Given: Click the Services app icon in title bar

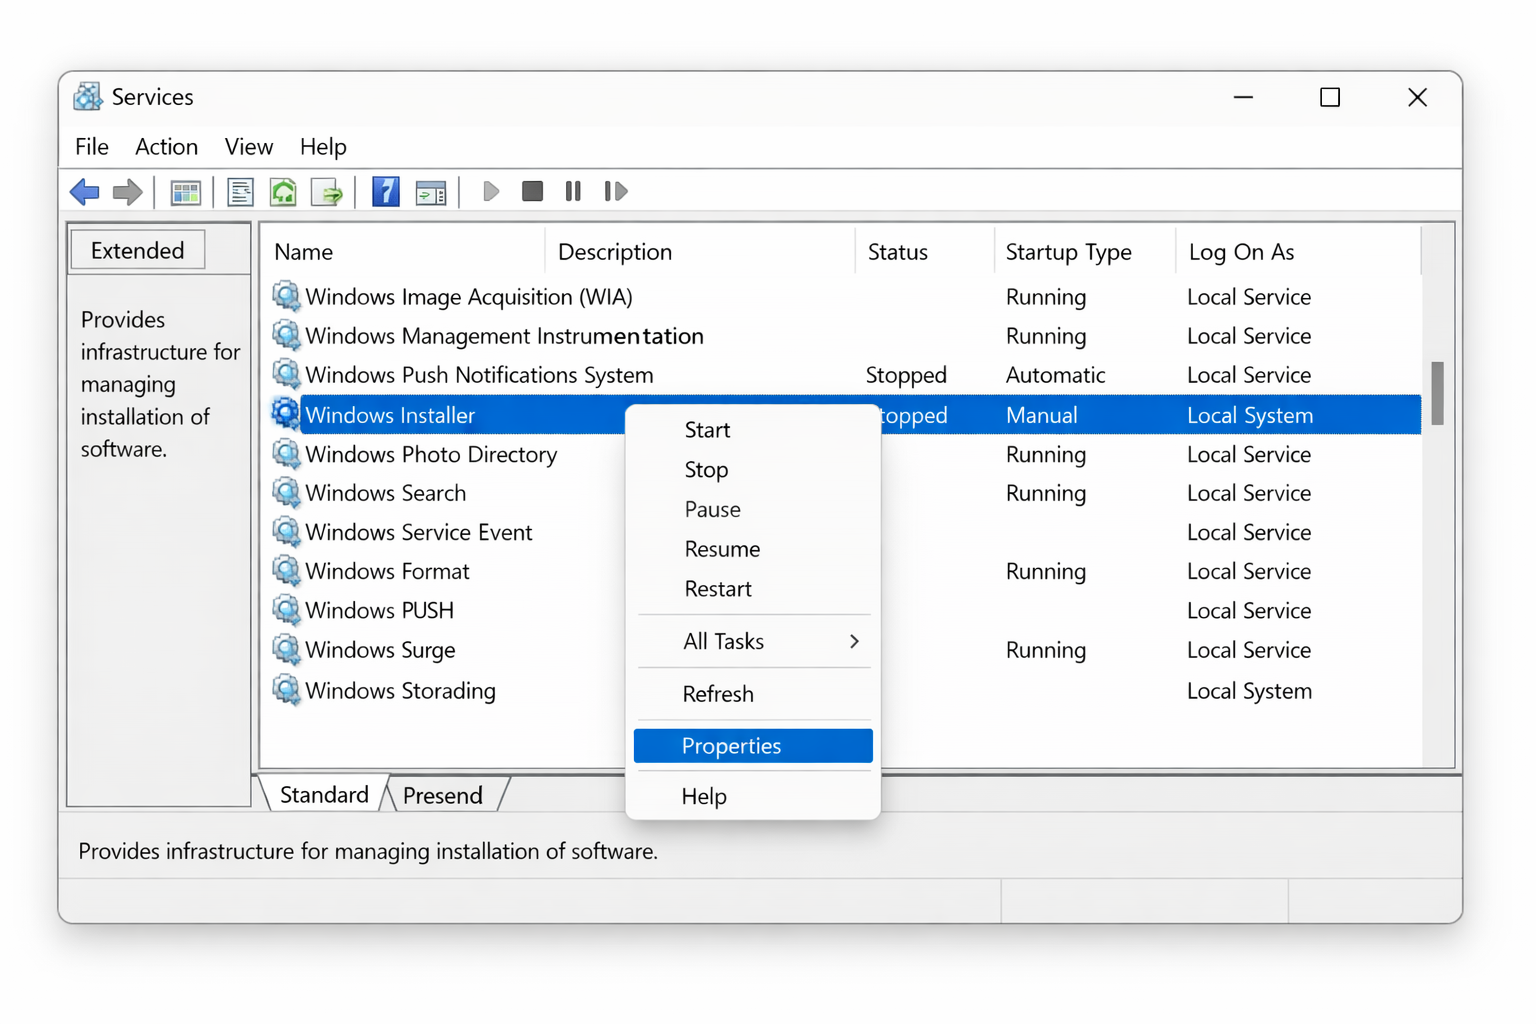Looking at the screenshot, I should (x=88, y=97).
